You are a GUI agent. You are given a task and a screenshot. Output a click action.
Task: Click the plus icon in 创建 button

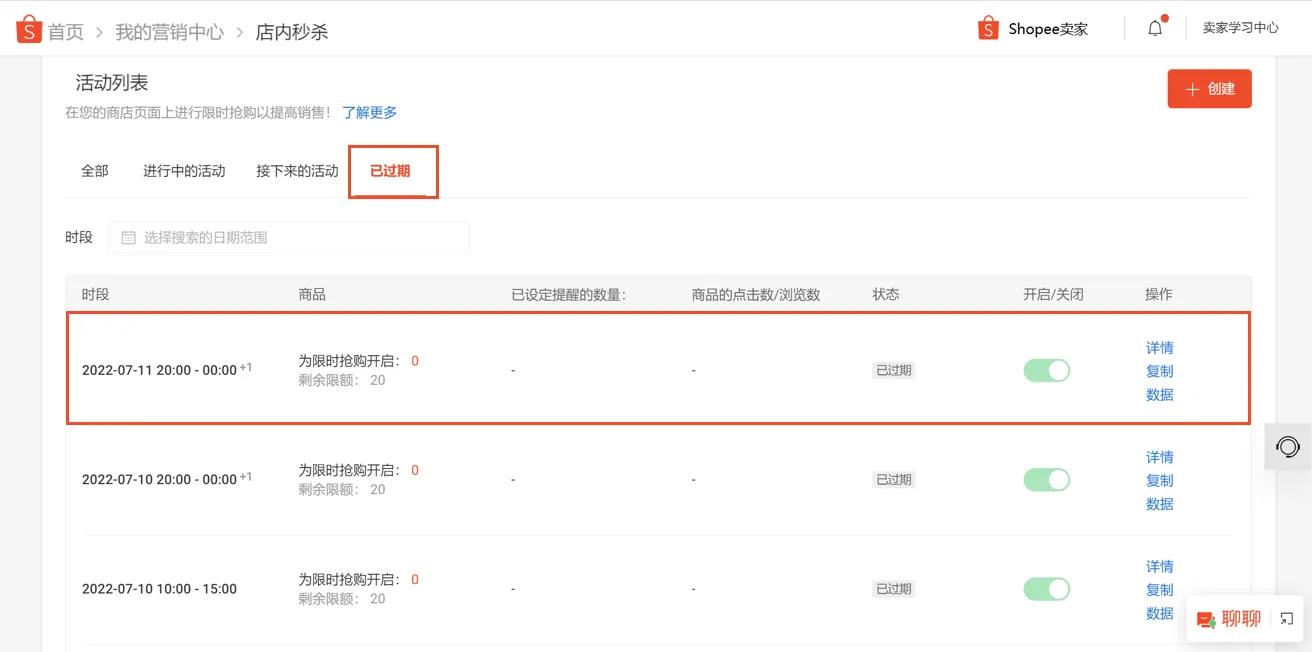(1191, 88)
